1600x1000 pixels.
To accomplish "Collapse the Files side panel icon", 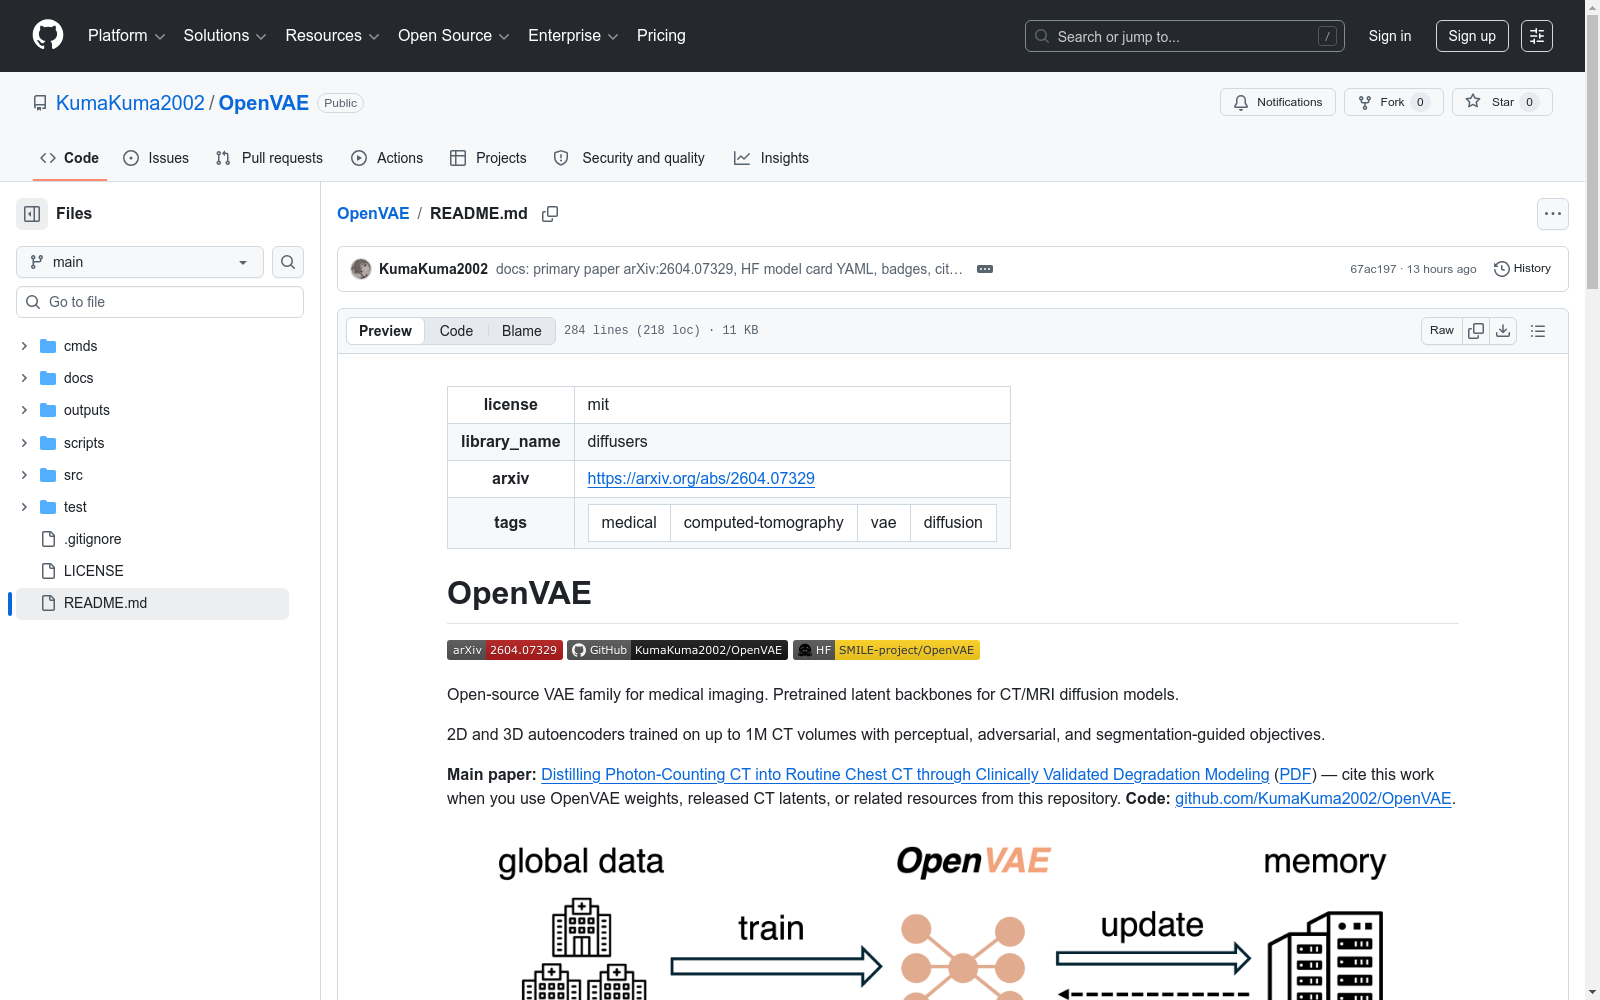I will [32, 214].
